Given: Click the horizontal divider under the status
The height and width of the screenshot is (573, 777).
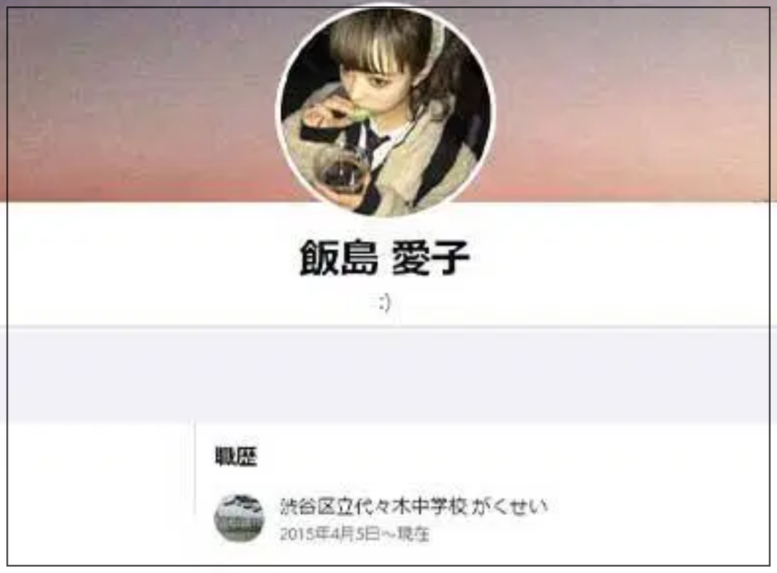Looking at the screenshot, I should [x=388, y=327].
